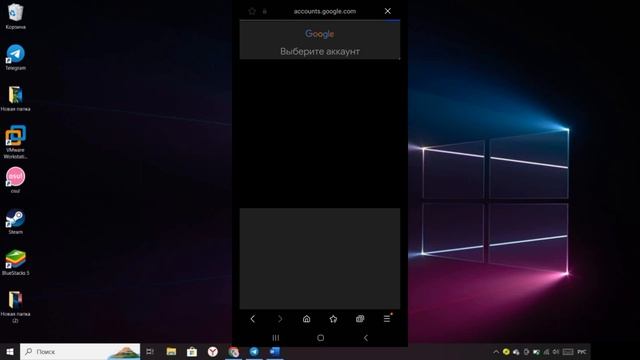Close the accounts.google.com page with X

coord(387,11)
